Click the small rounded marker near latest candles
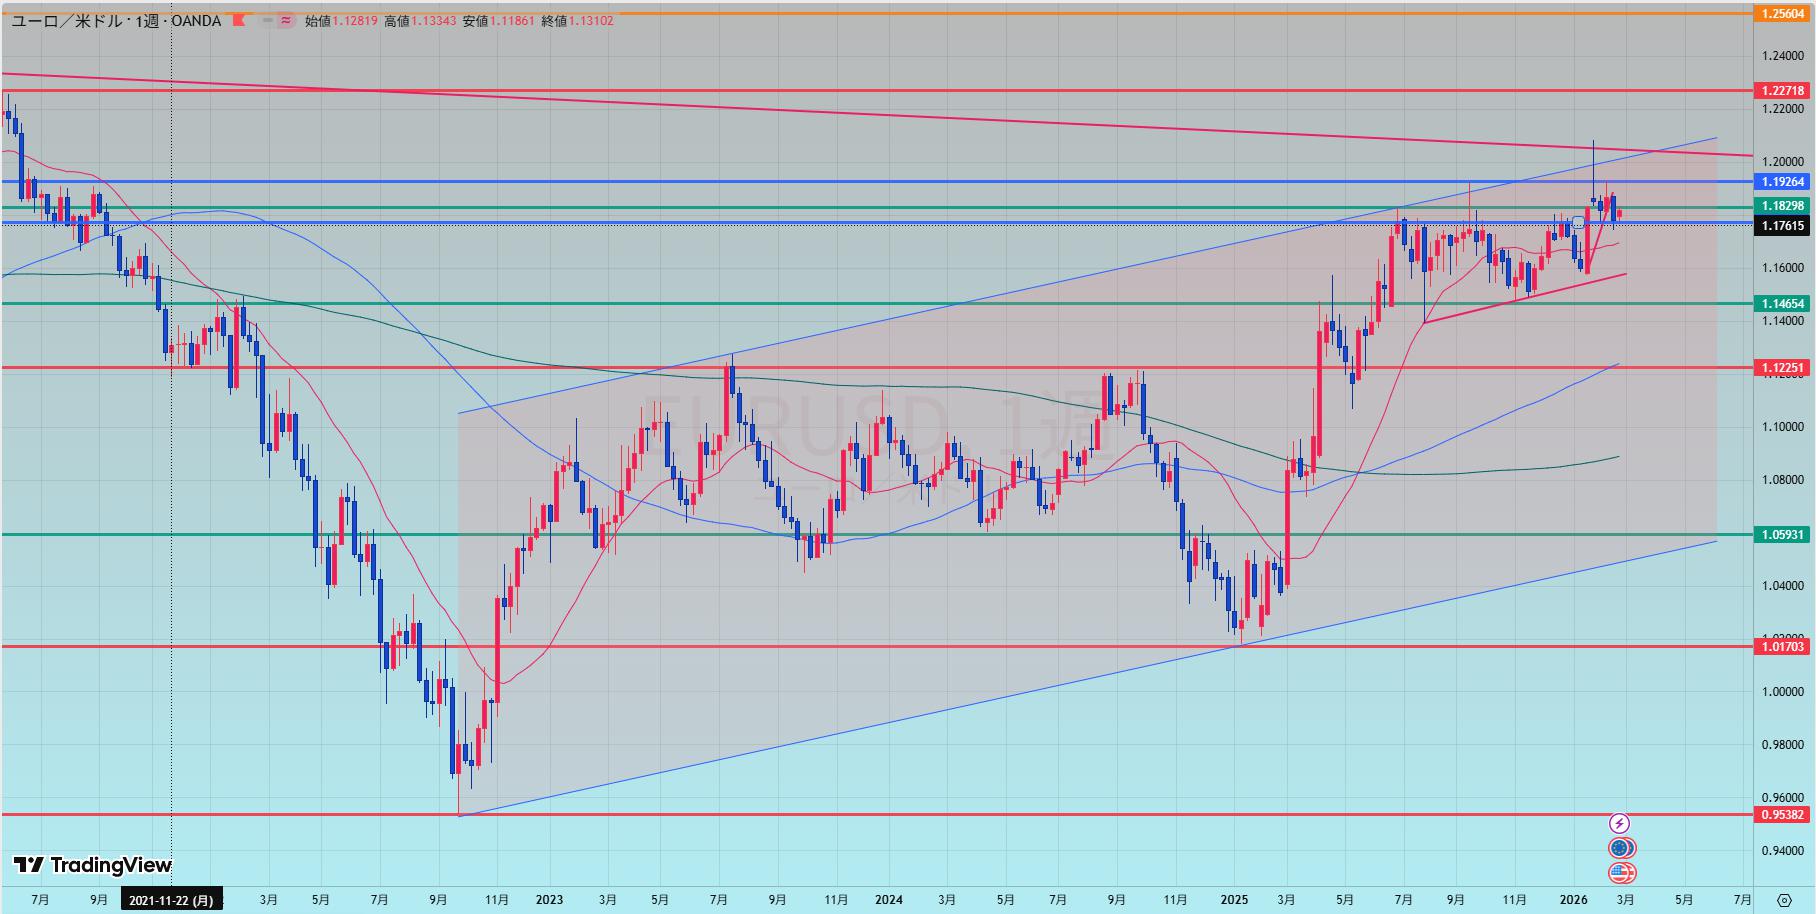This screenshot has height=914, width=1816. pos(1578,221)
